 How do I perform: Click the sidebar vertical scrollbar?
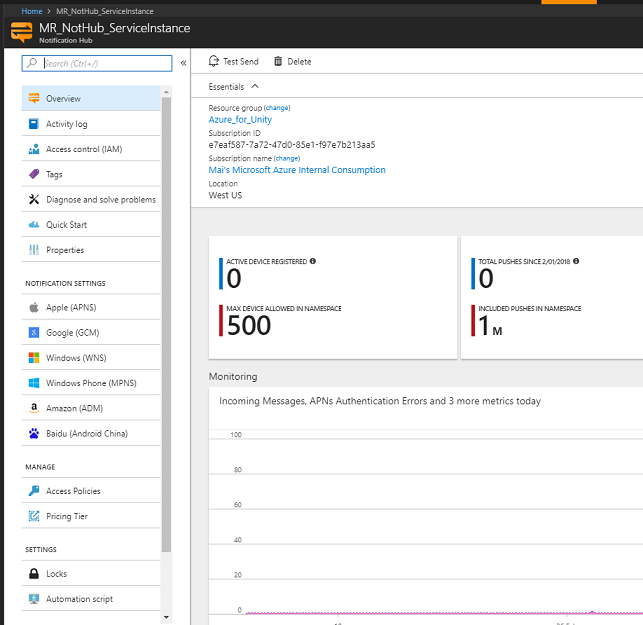tap(166, 320)
